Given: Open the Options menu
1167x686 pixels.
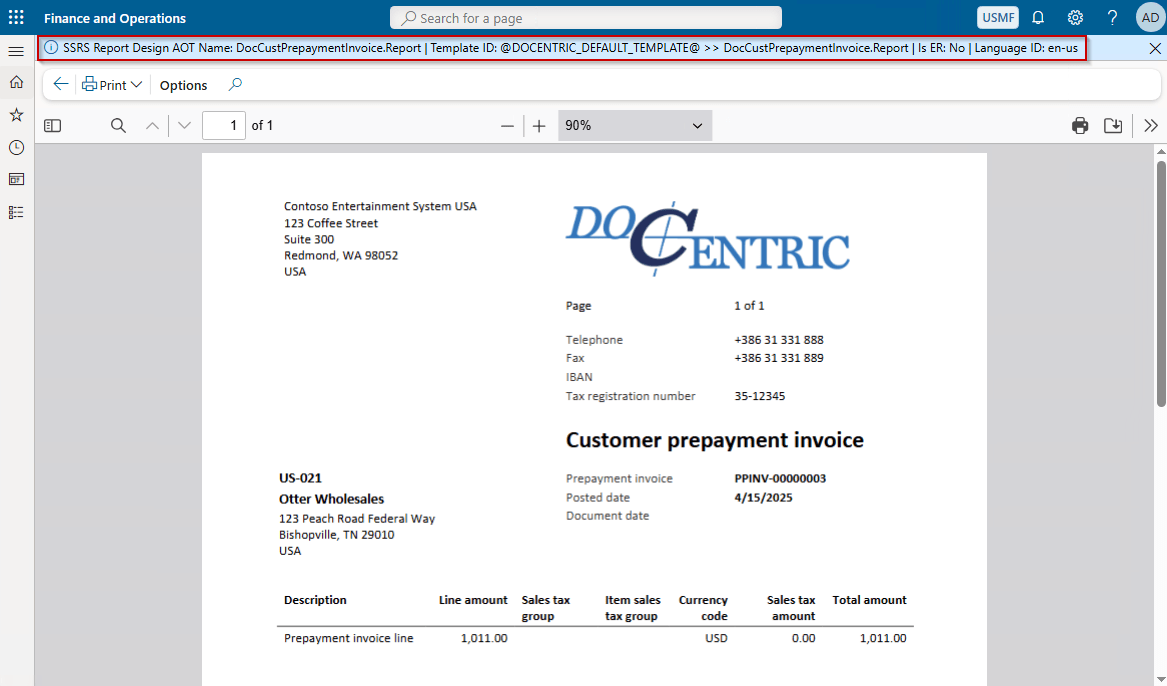Looking at the screenshot, I should pos(183,85).
